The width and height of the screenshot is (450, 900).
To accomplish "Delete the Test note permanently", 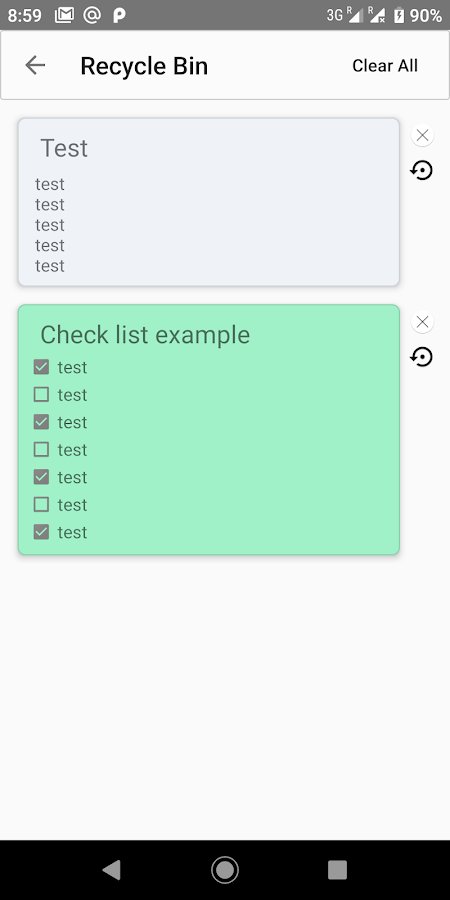I will point(422,135).
